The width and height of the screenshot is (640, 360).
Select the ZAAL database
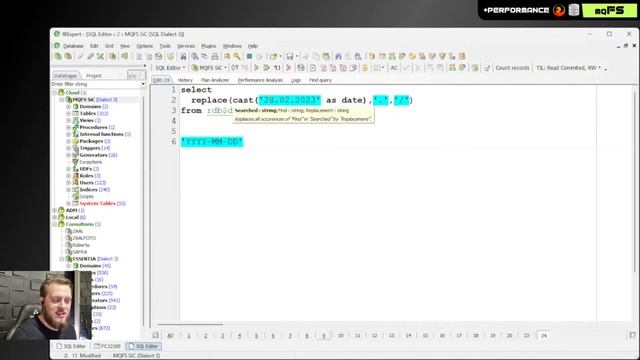coord(78,231)
